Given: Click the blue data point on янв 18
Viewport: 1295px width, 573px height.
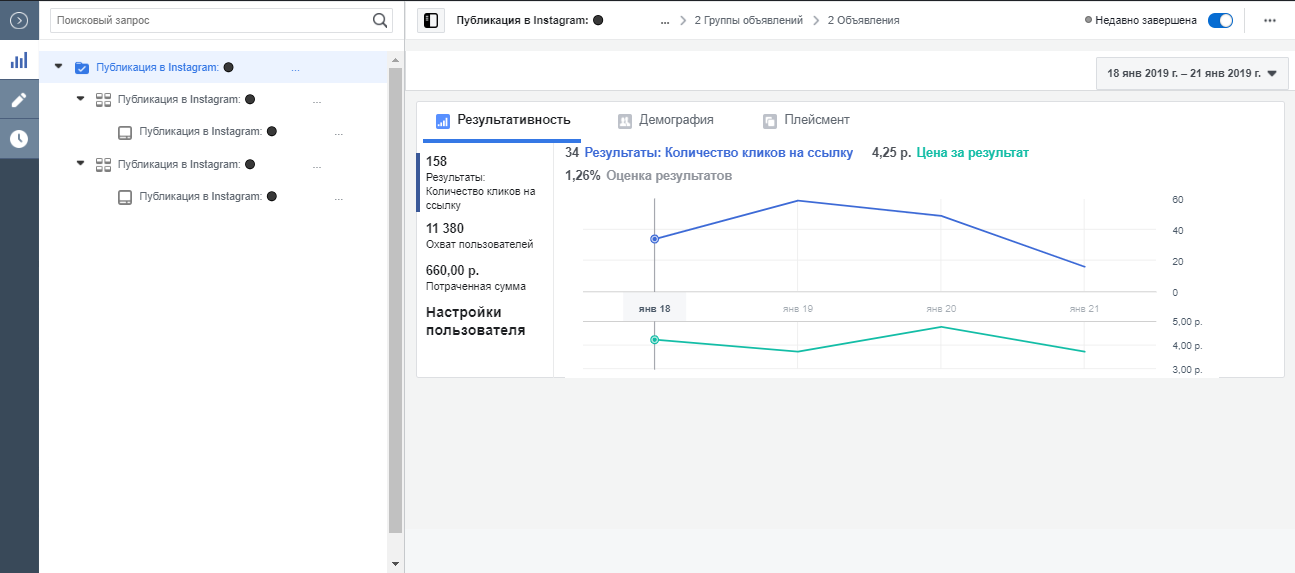Looking at the screenshot, I should pos(655,239).
